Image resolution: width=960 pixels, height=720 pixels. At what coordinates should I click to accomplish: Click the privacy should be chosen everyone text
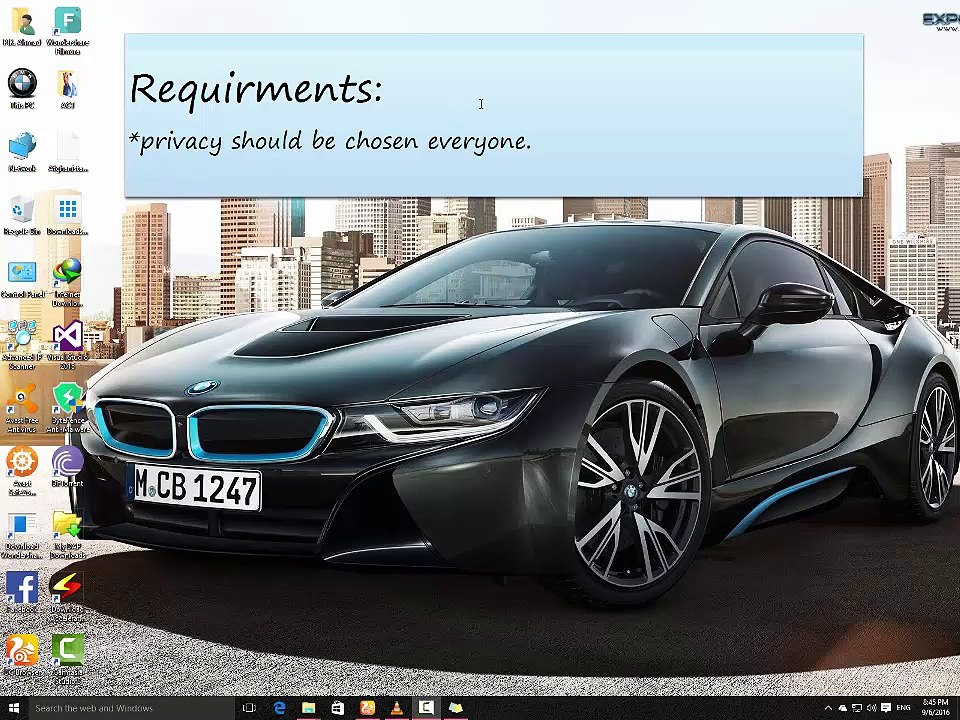click(x=330, y=142)
